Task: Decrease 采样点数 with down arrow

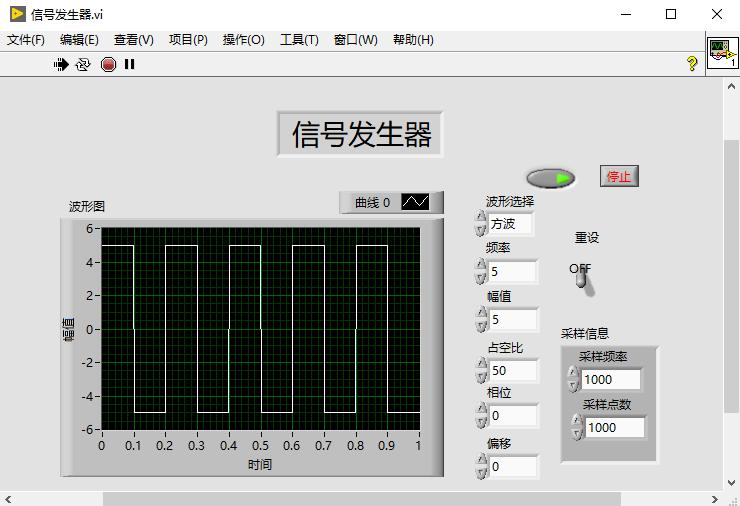Action: 577,434
